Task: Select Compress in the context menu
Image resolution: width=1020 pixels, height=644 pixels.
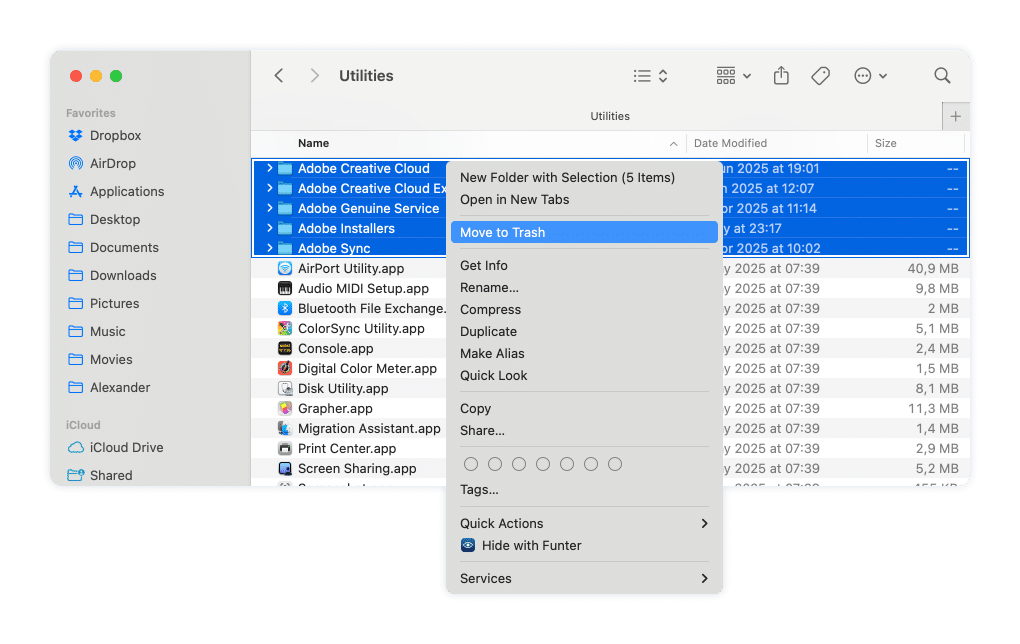Action: tap(490, 310)
